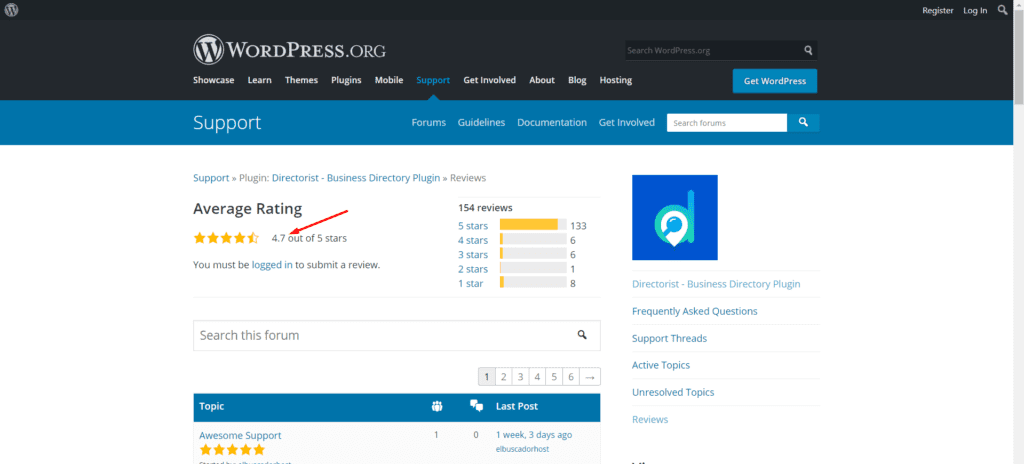Open the Register link
Screen dimensions: 1024x464
[938, 10]
